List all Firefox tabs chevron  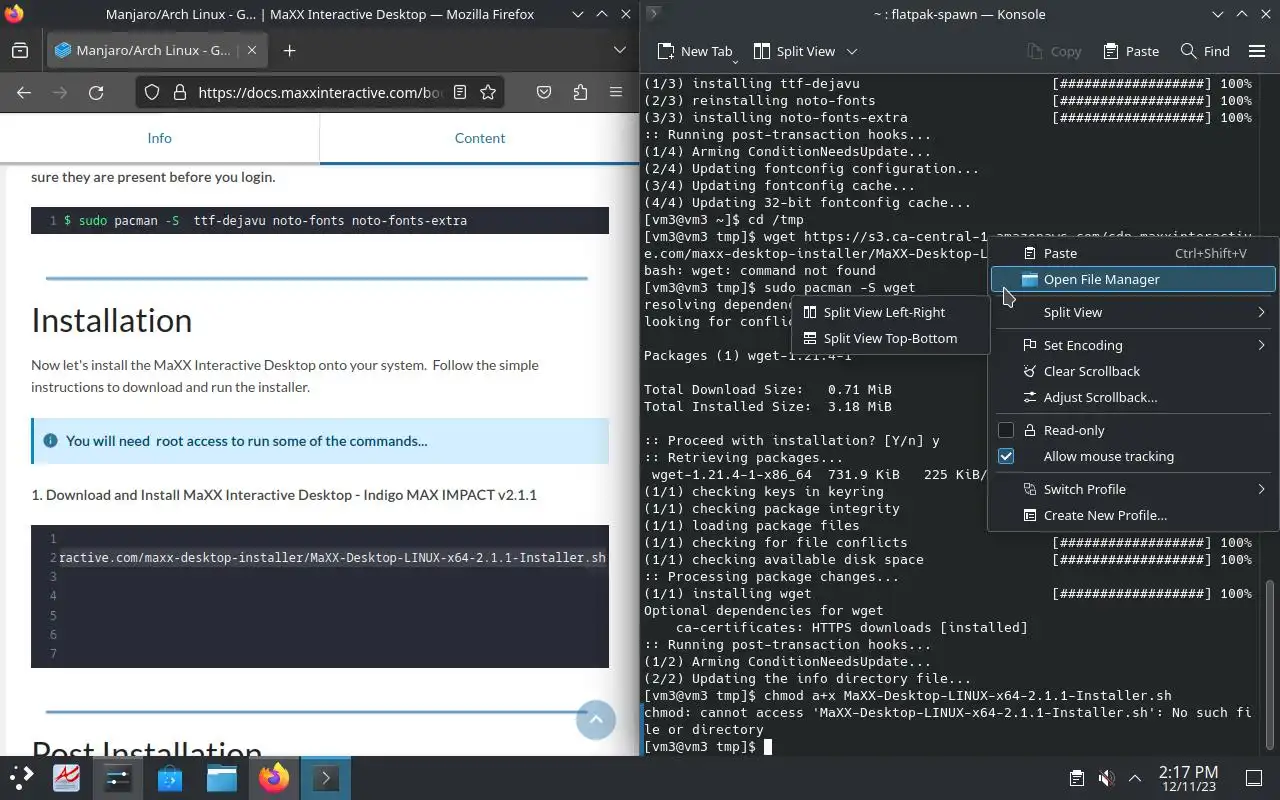pyautogui.click(x=620, y=50)
